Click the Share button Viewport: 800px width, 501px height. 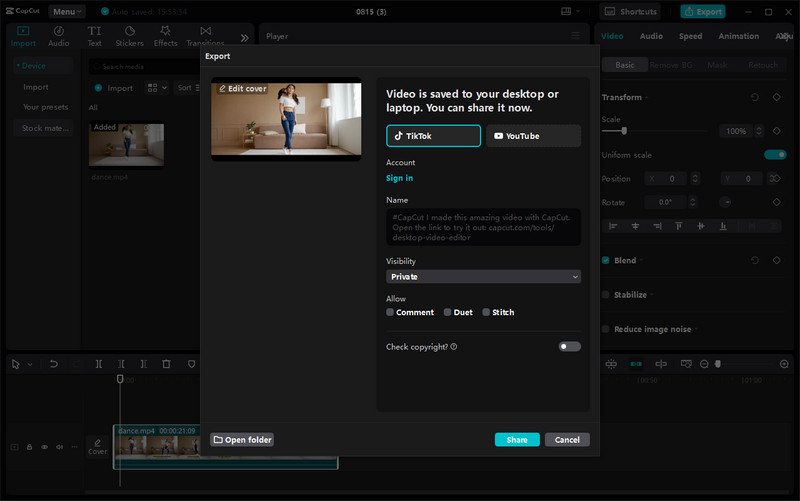tap(517, 440)
